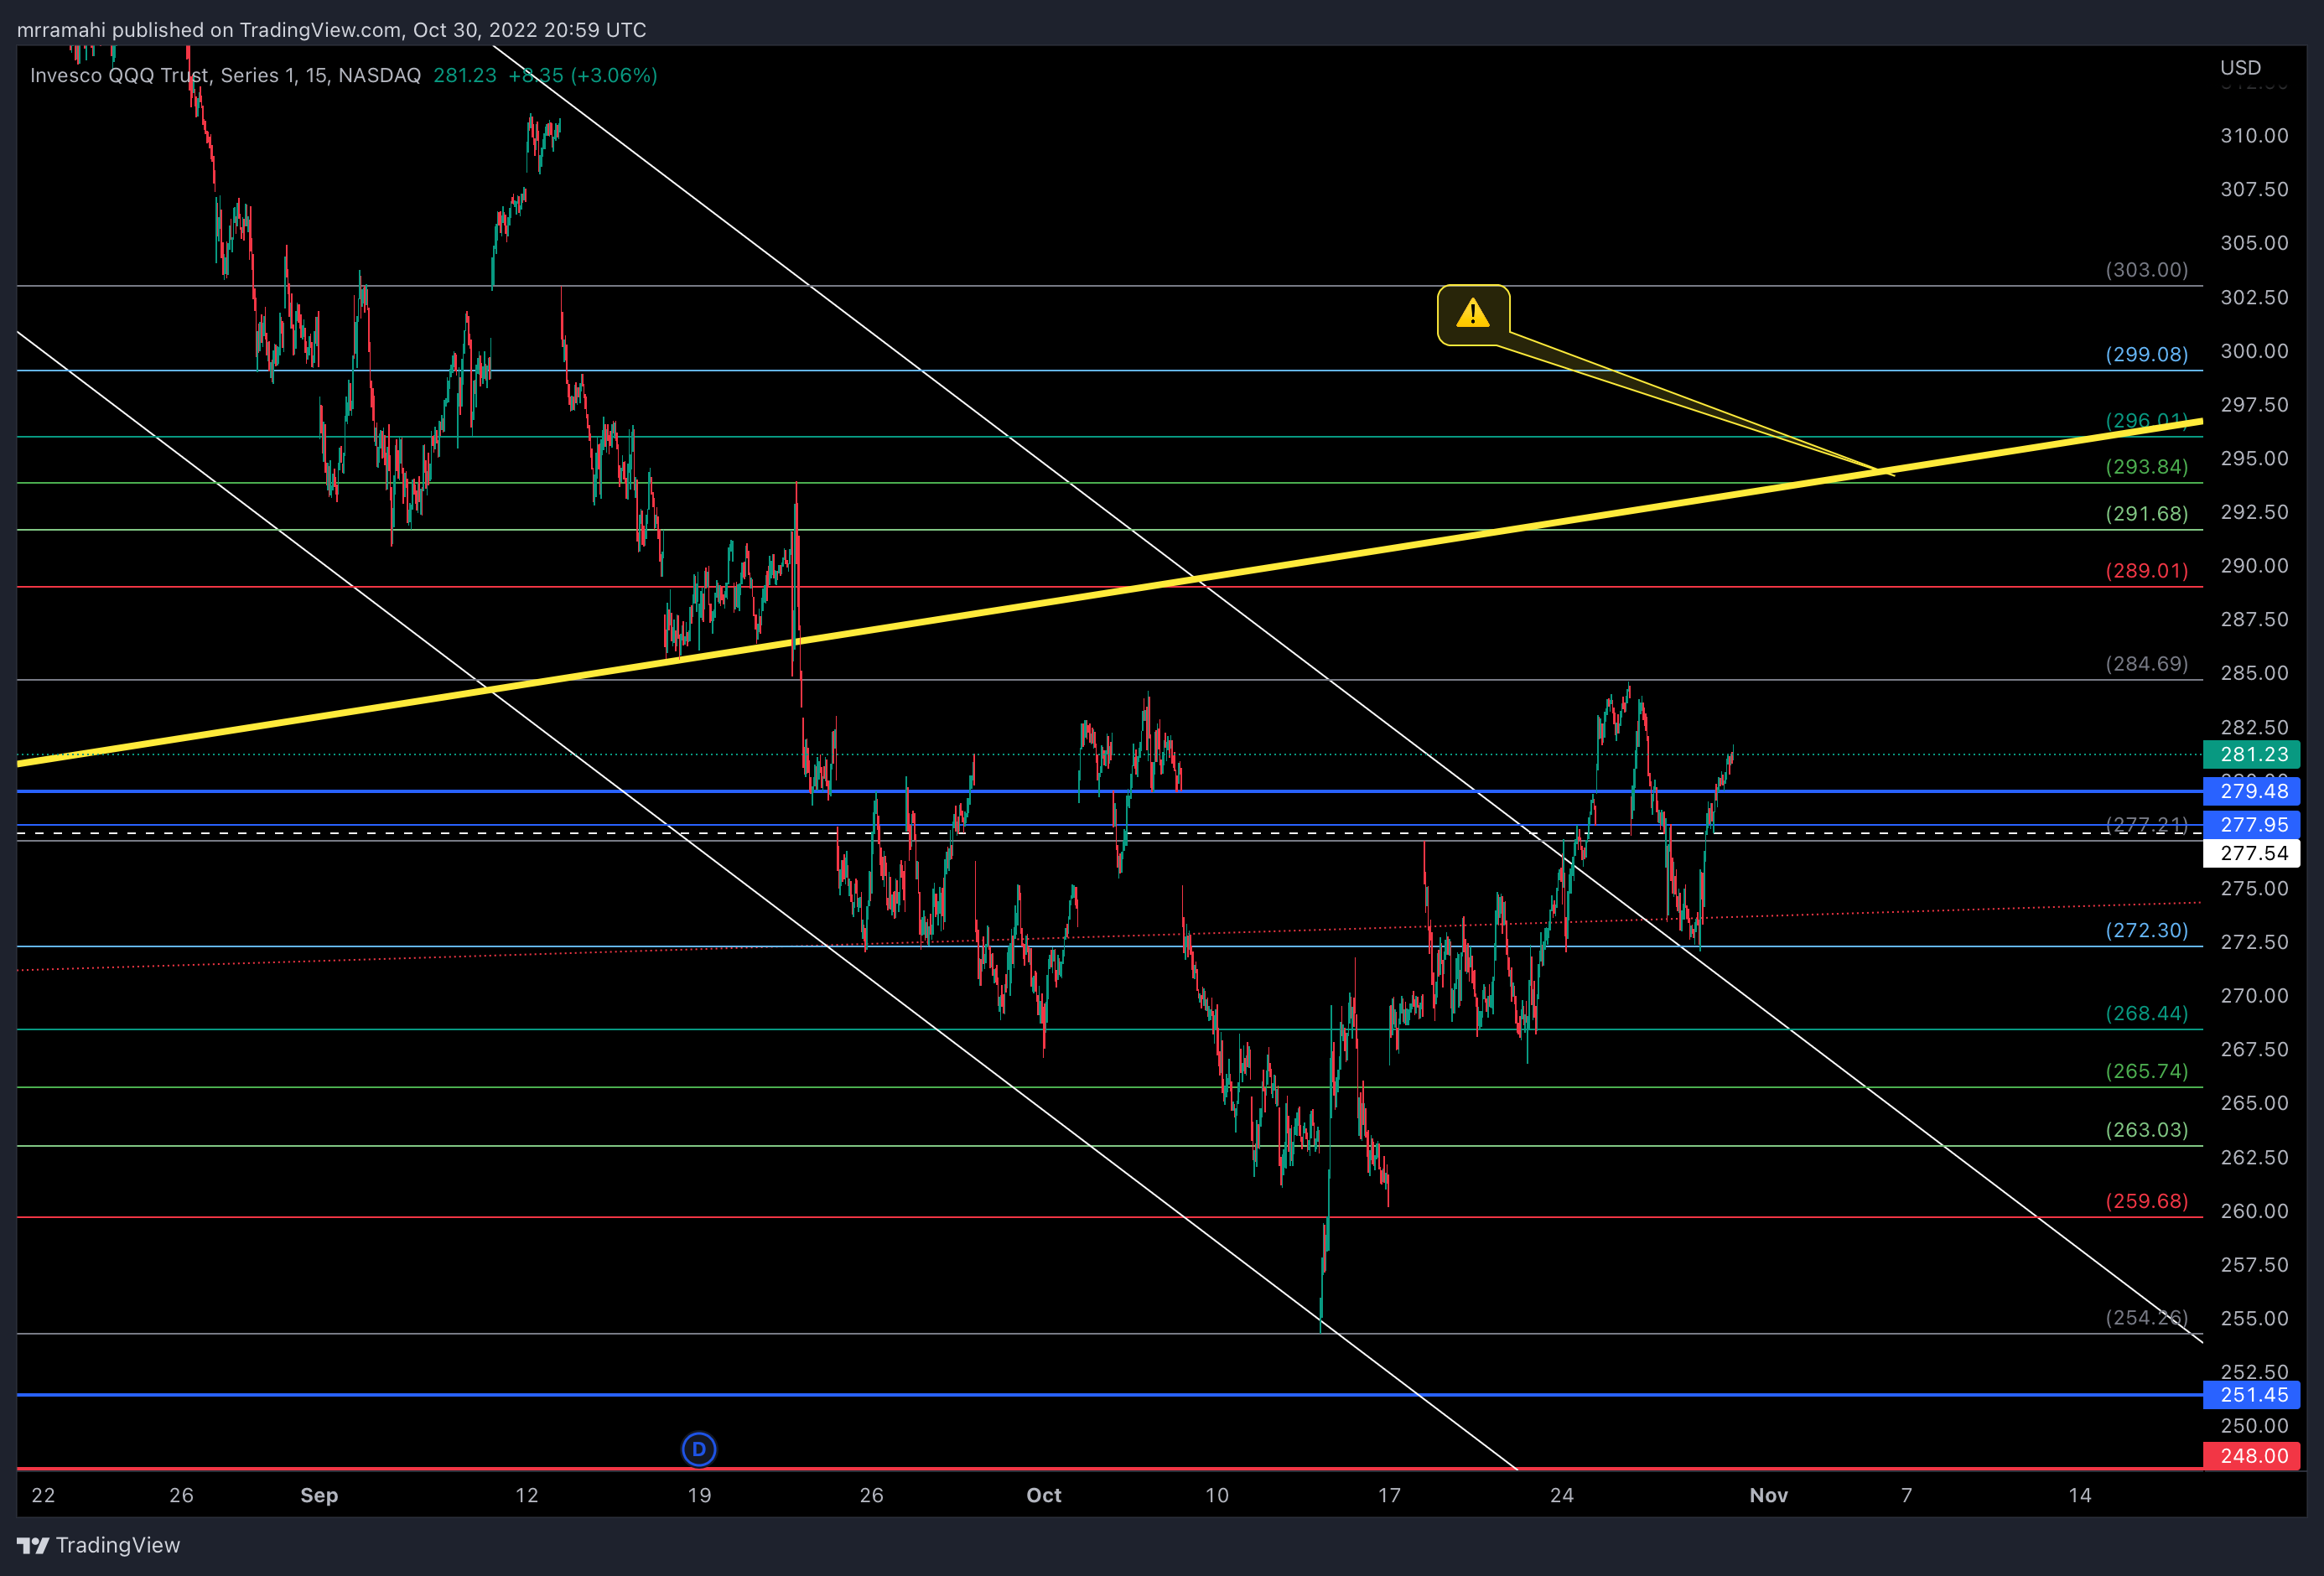Click the red 248.00 price label

point(2252,1456)
